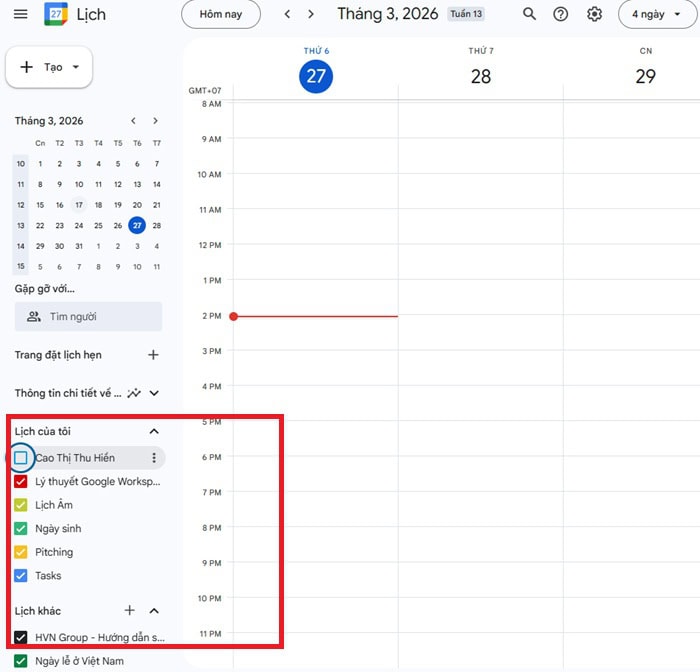Viewport: 700px width, 672px height.
Task: Collapse the Lịch của tôi section
Action: point(153,431)
